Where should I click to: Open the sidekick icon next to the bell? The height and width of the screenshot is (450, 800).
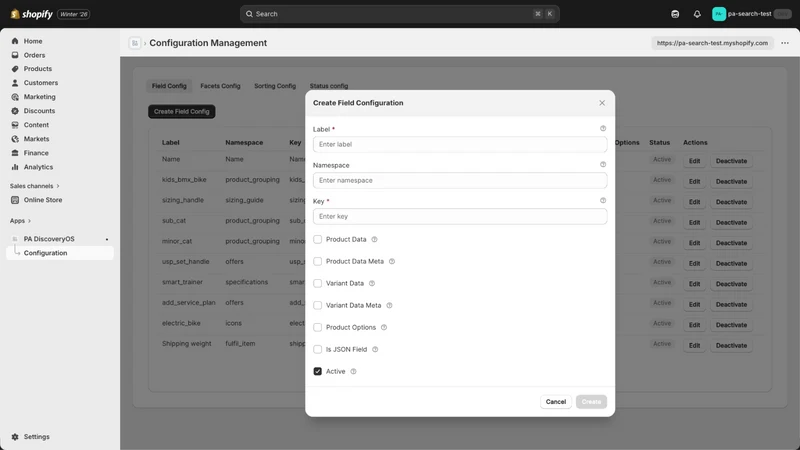point(675,14)
